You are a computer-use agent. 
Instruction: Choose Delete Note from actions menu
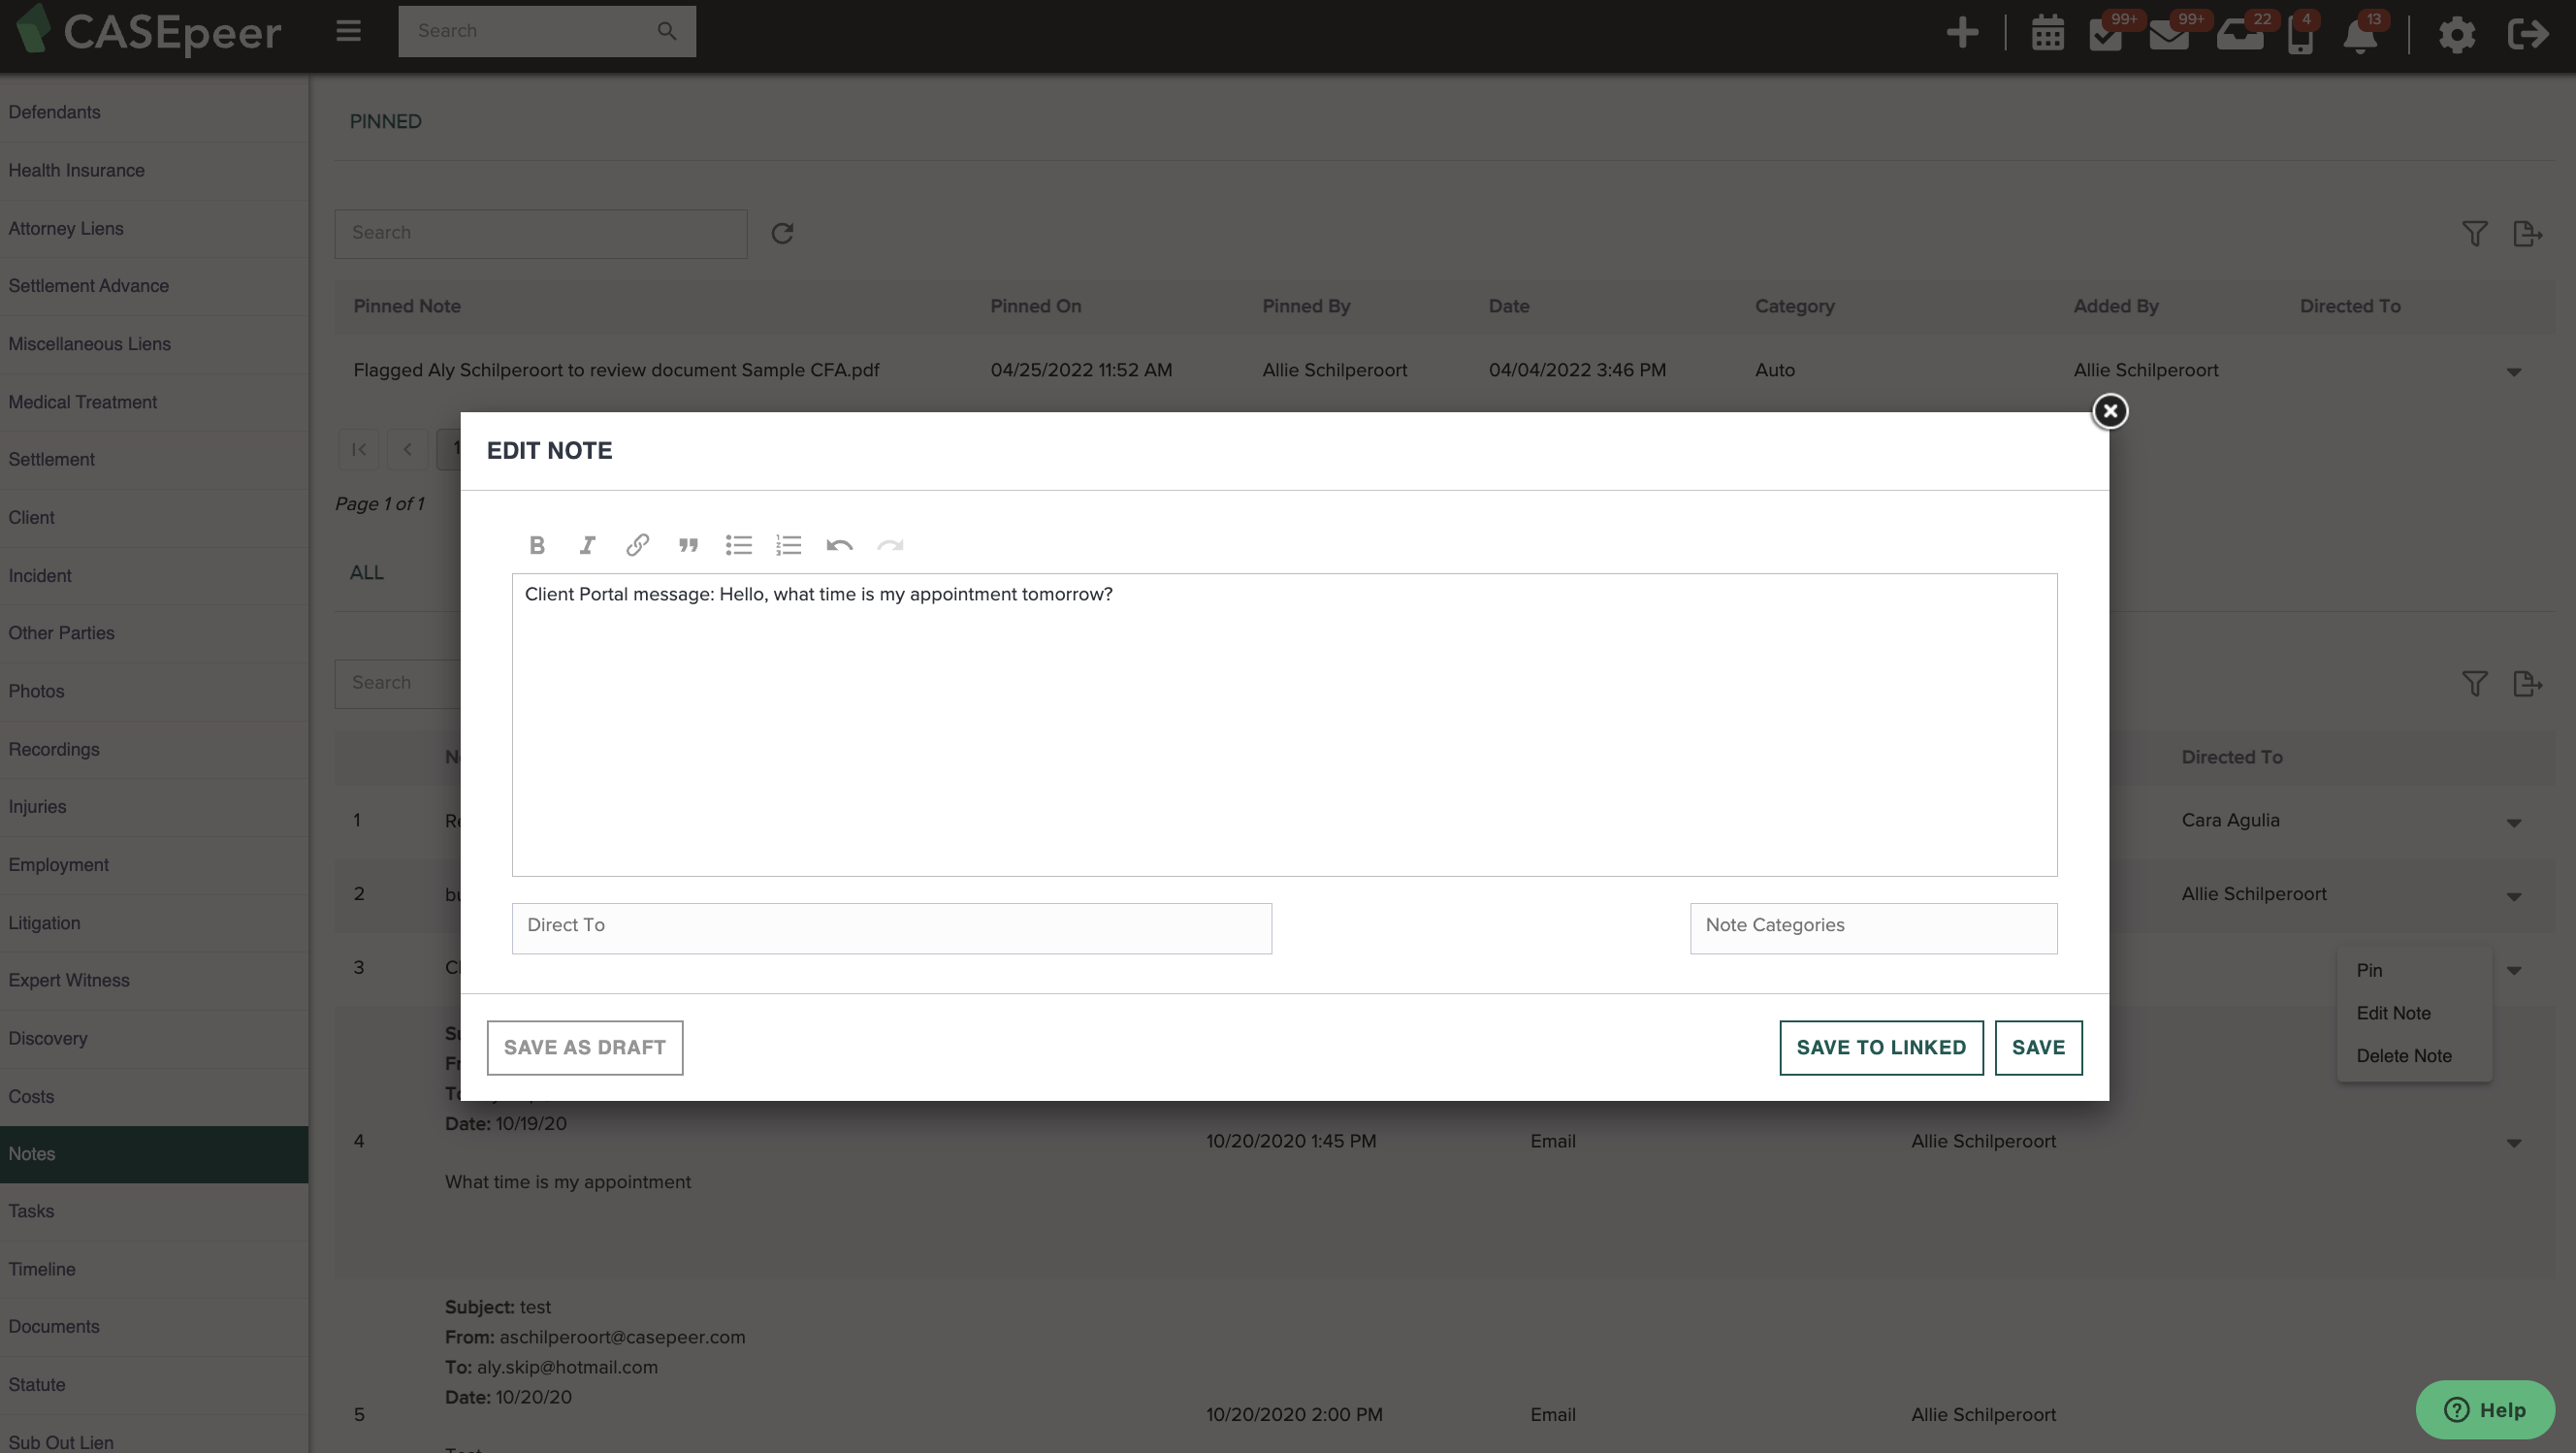point(2403,1056)
